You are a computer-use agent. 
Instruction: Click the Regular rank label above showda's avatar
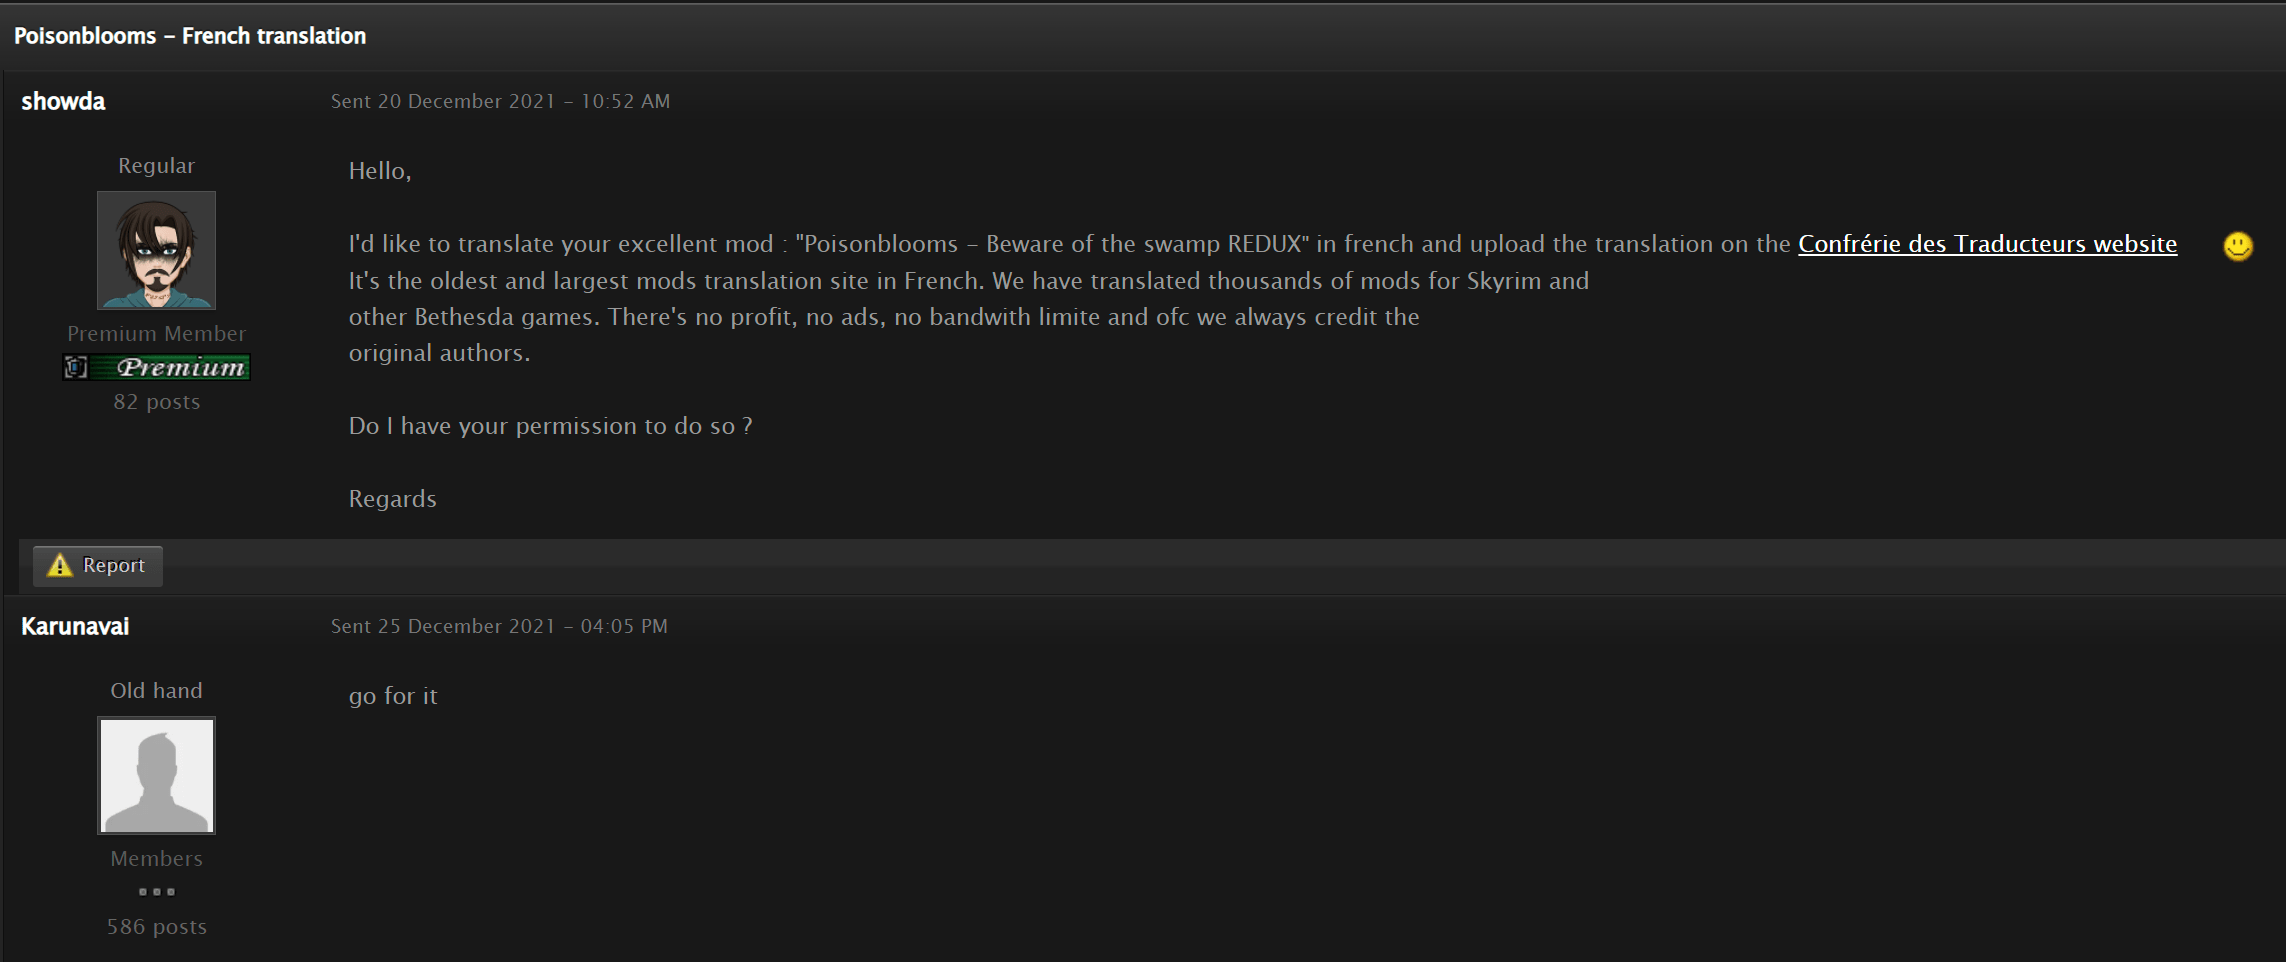pos(156,166)
